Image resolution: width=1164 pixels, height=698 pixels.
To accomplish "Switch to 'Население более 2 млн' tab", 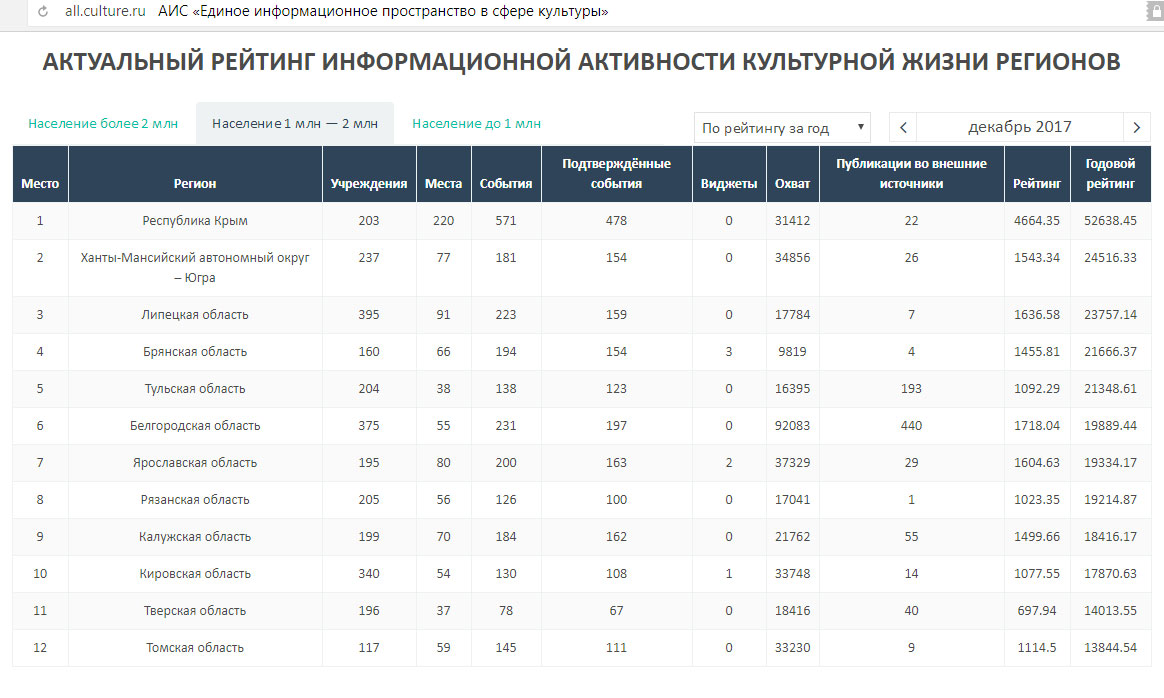I will [103, 124].
